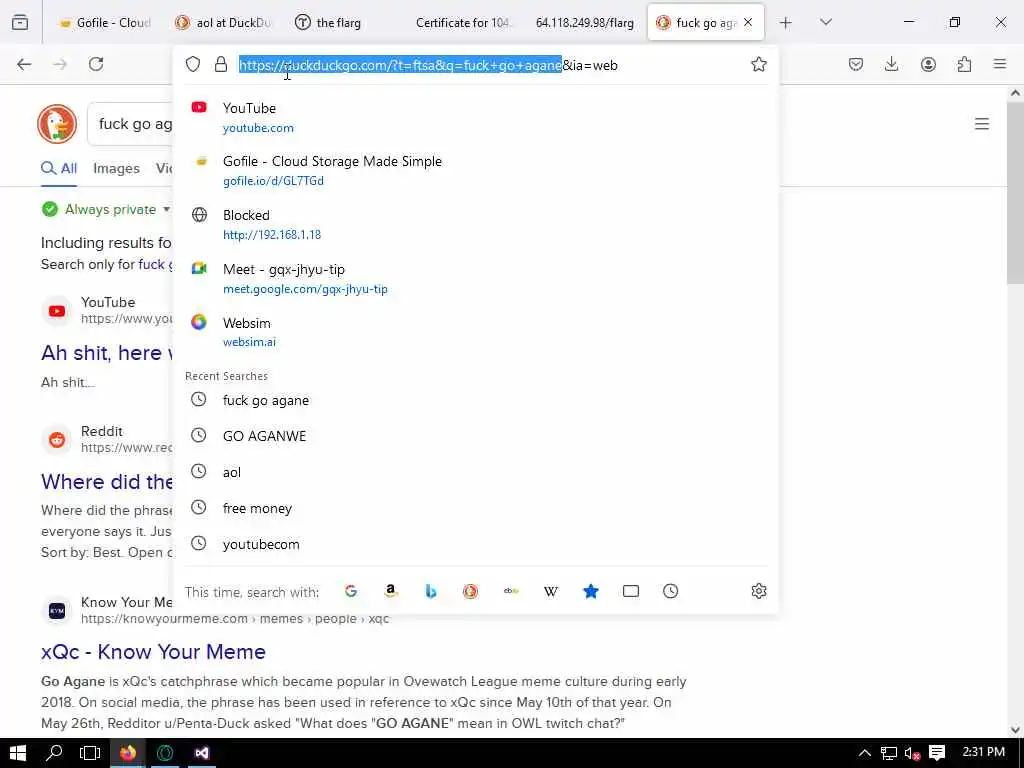Click the DuckDuckGo logo

[x=57, y=123]
